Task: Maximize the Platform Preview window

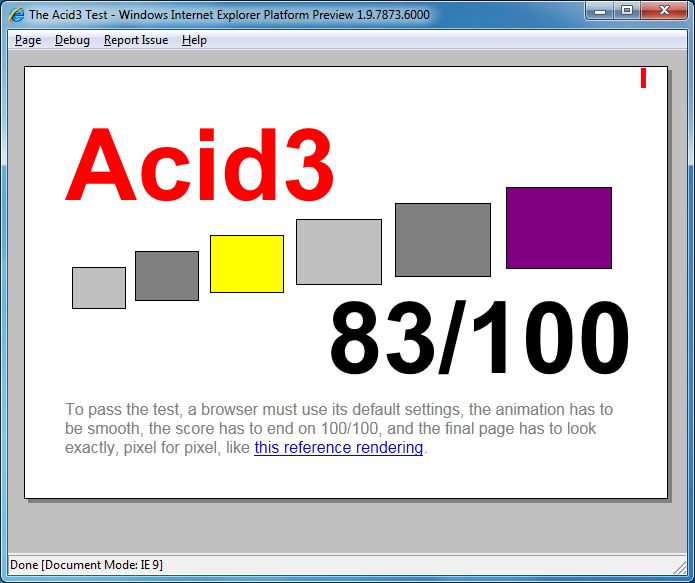Action: point(627,11)
